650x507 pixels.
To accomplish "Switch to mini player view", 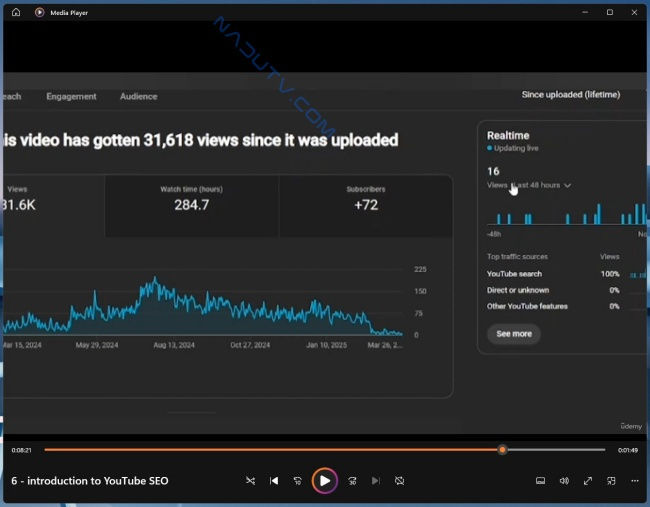I will [x=611, y=481].
